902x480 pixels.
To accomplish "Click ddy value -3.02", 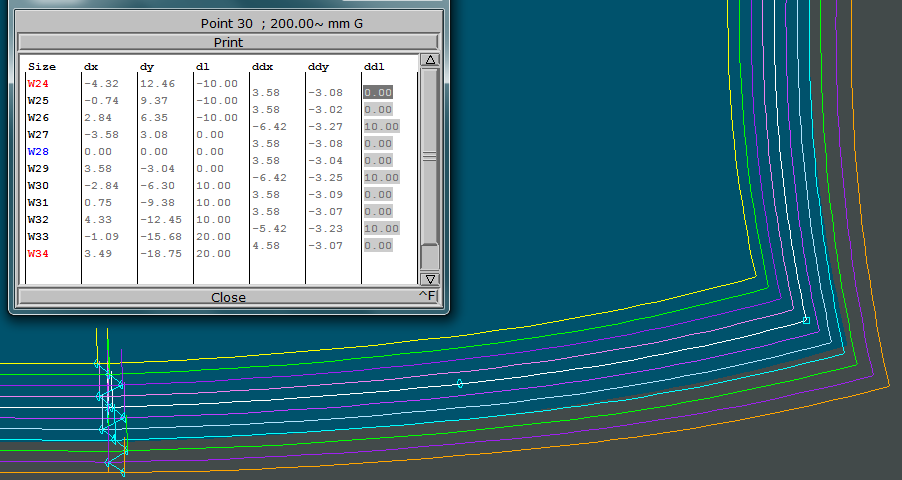I will click(x=325, y=109).
